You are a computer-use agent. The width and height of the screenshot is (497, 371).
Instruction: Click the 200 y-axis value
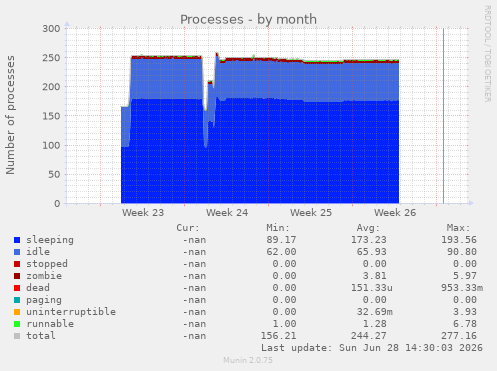pos(51,87)
